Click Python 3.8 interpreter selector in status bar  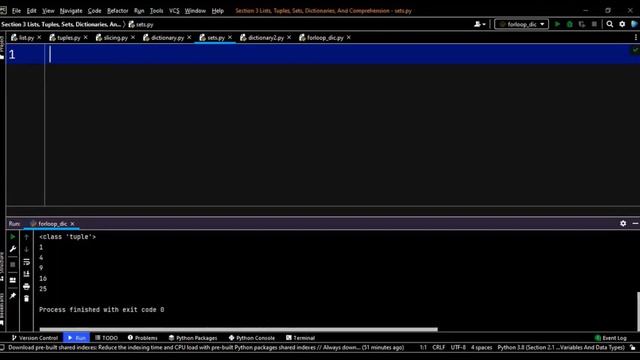(x=561, y=348)
